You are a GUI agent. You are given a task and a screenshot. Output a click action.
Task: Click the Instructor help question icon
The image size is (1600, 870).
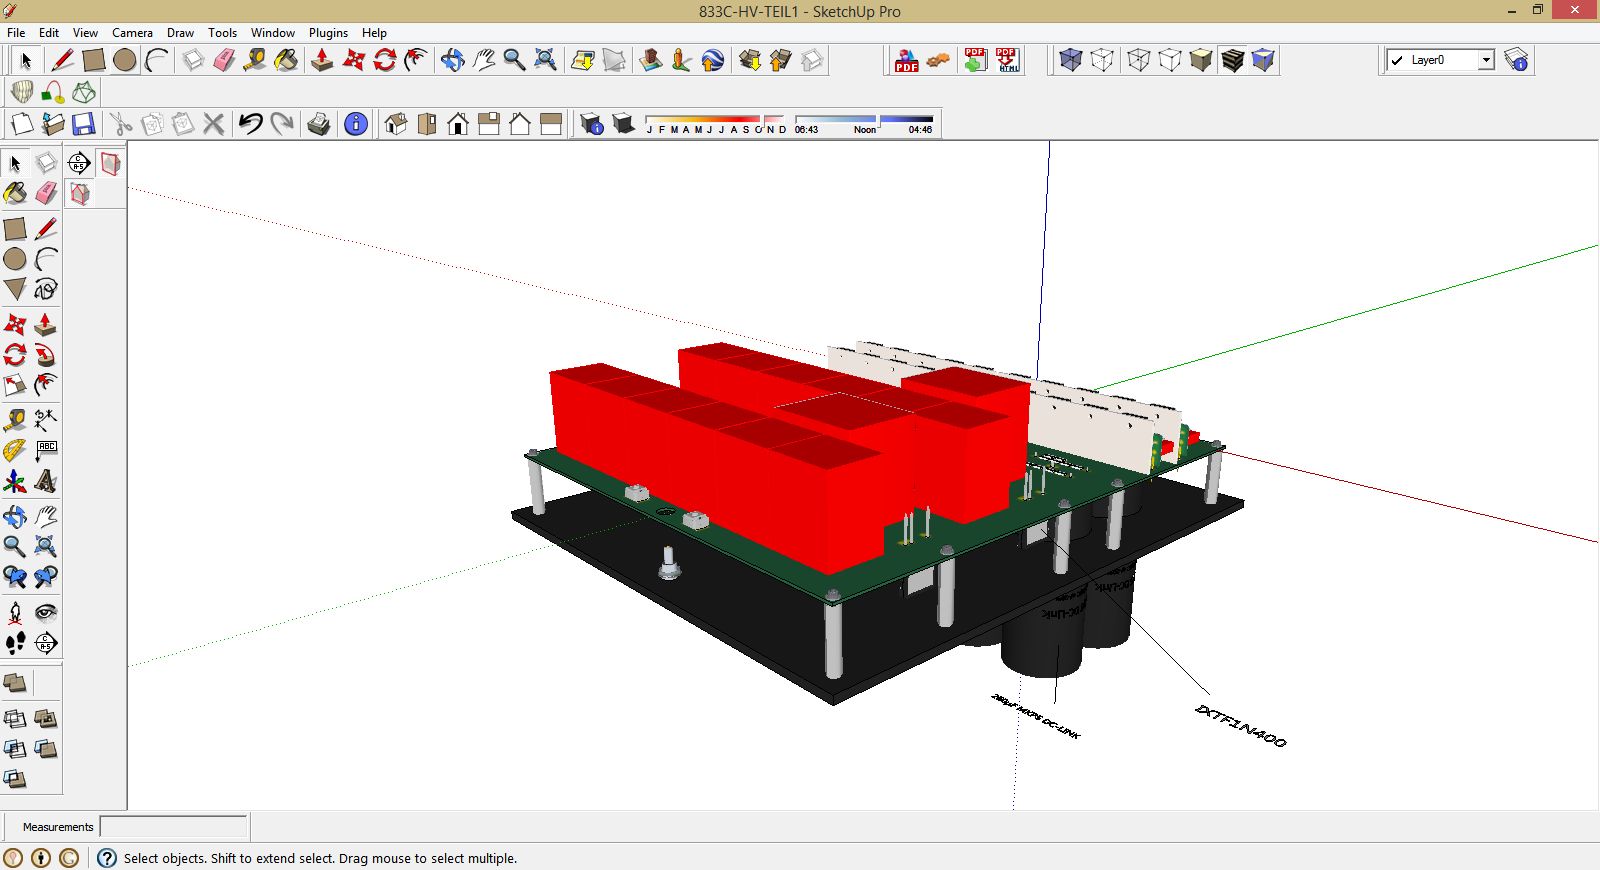tap(106, 858)
